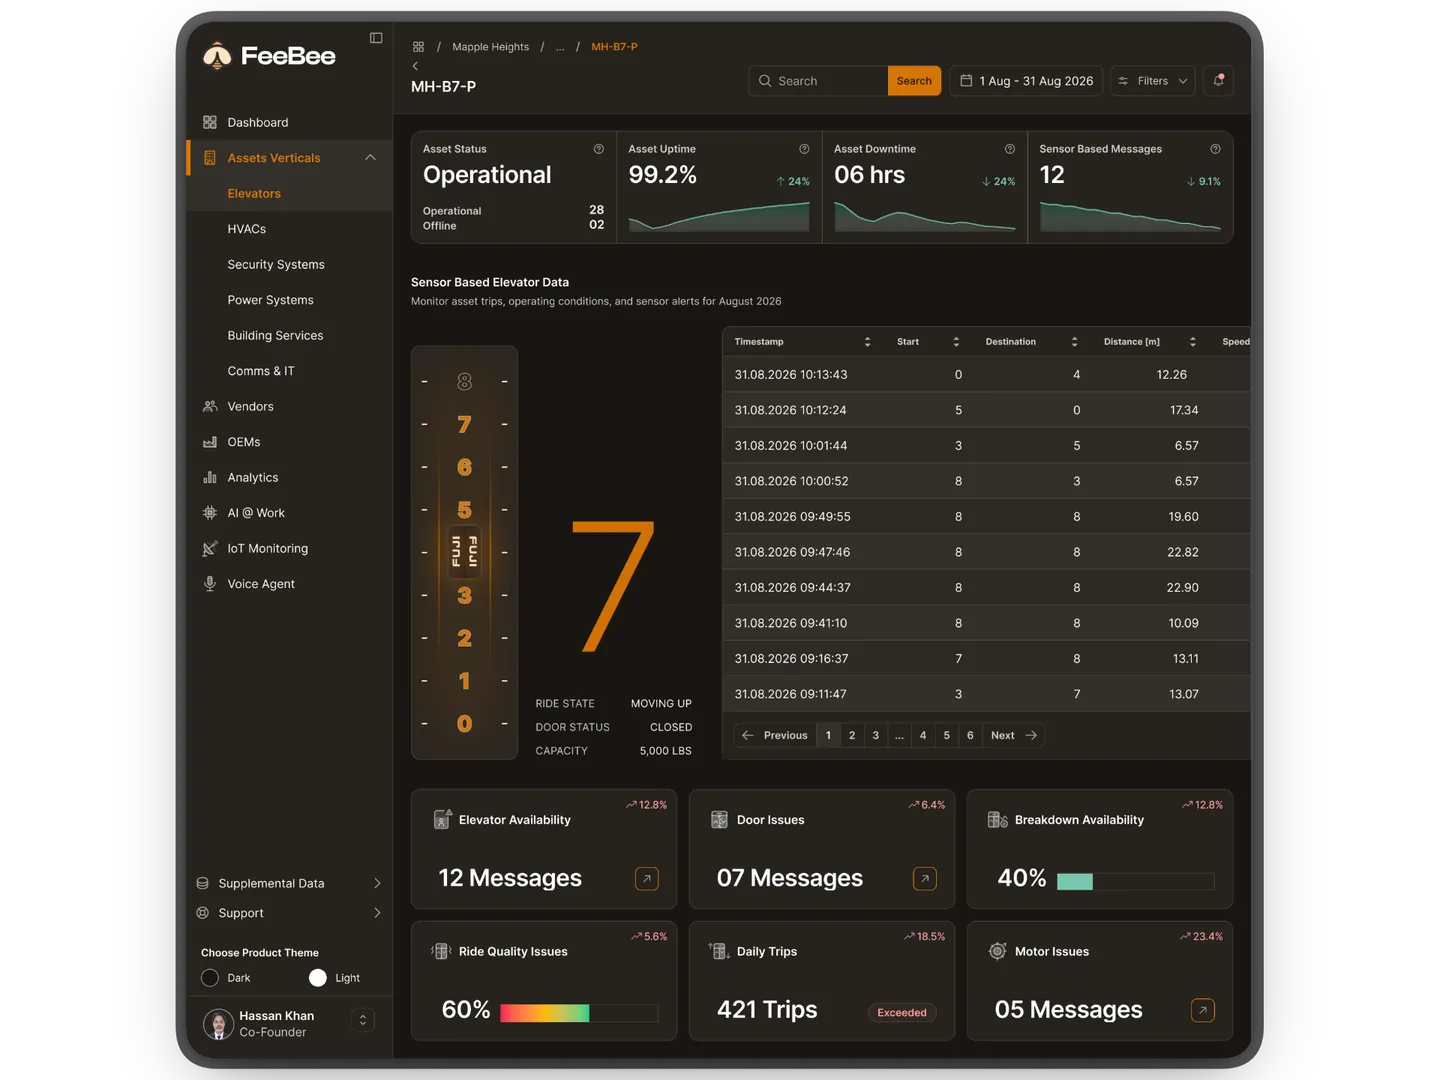Click the AI @ Work chip icon
The height and width of the screenshot is (1080, 1440).
pyautogui.click(x=210, y=512)
